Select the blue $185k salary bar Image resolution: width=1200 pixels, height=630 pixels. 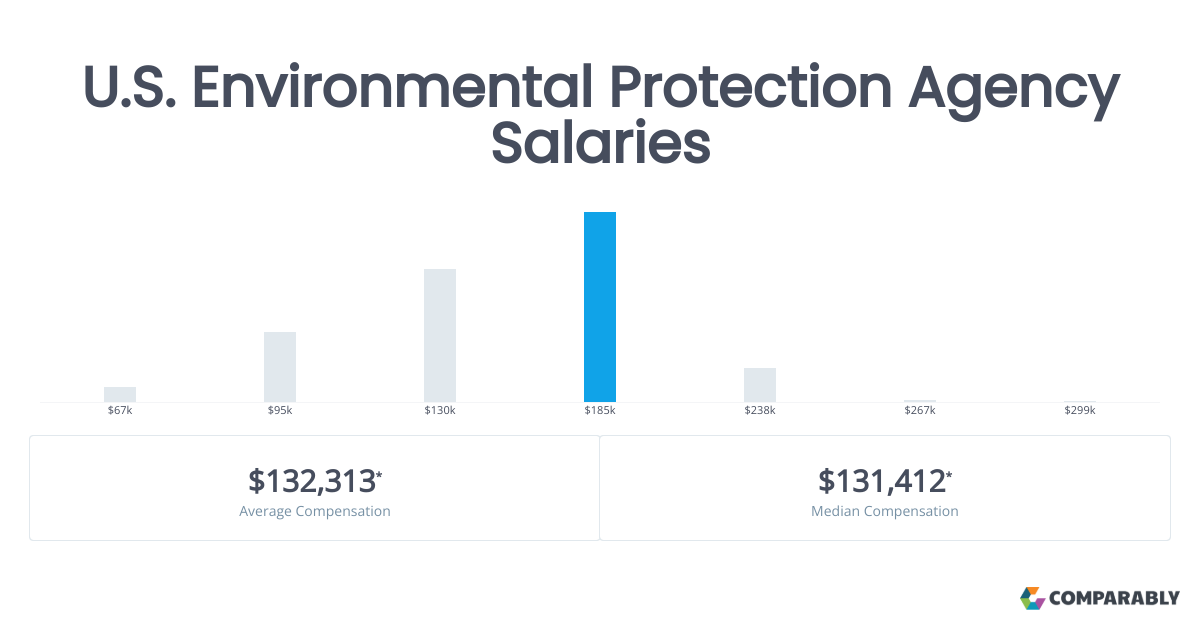pyautogui.click(x=600, y=307)
